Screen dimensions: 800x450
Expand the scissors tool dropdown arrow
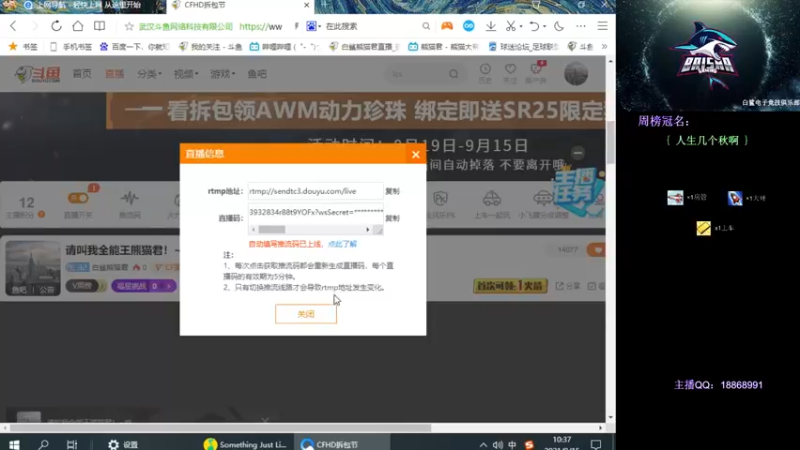(520, 27)
